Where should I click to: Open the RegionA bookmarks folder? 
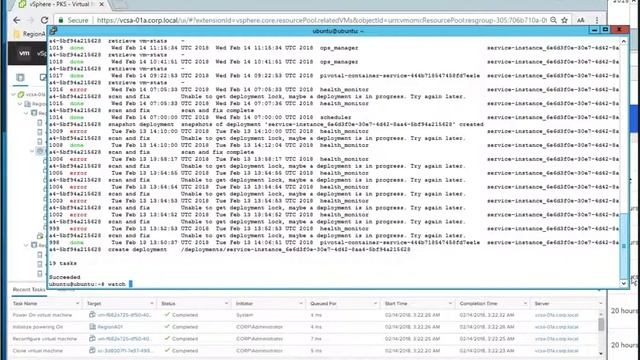click(x=30, y=34)
